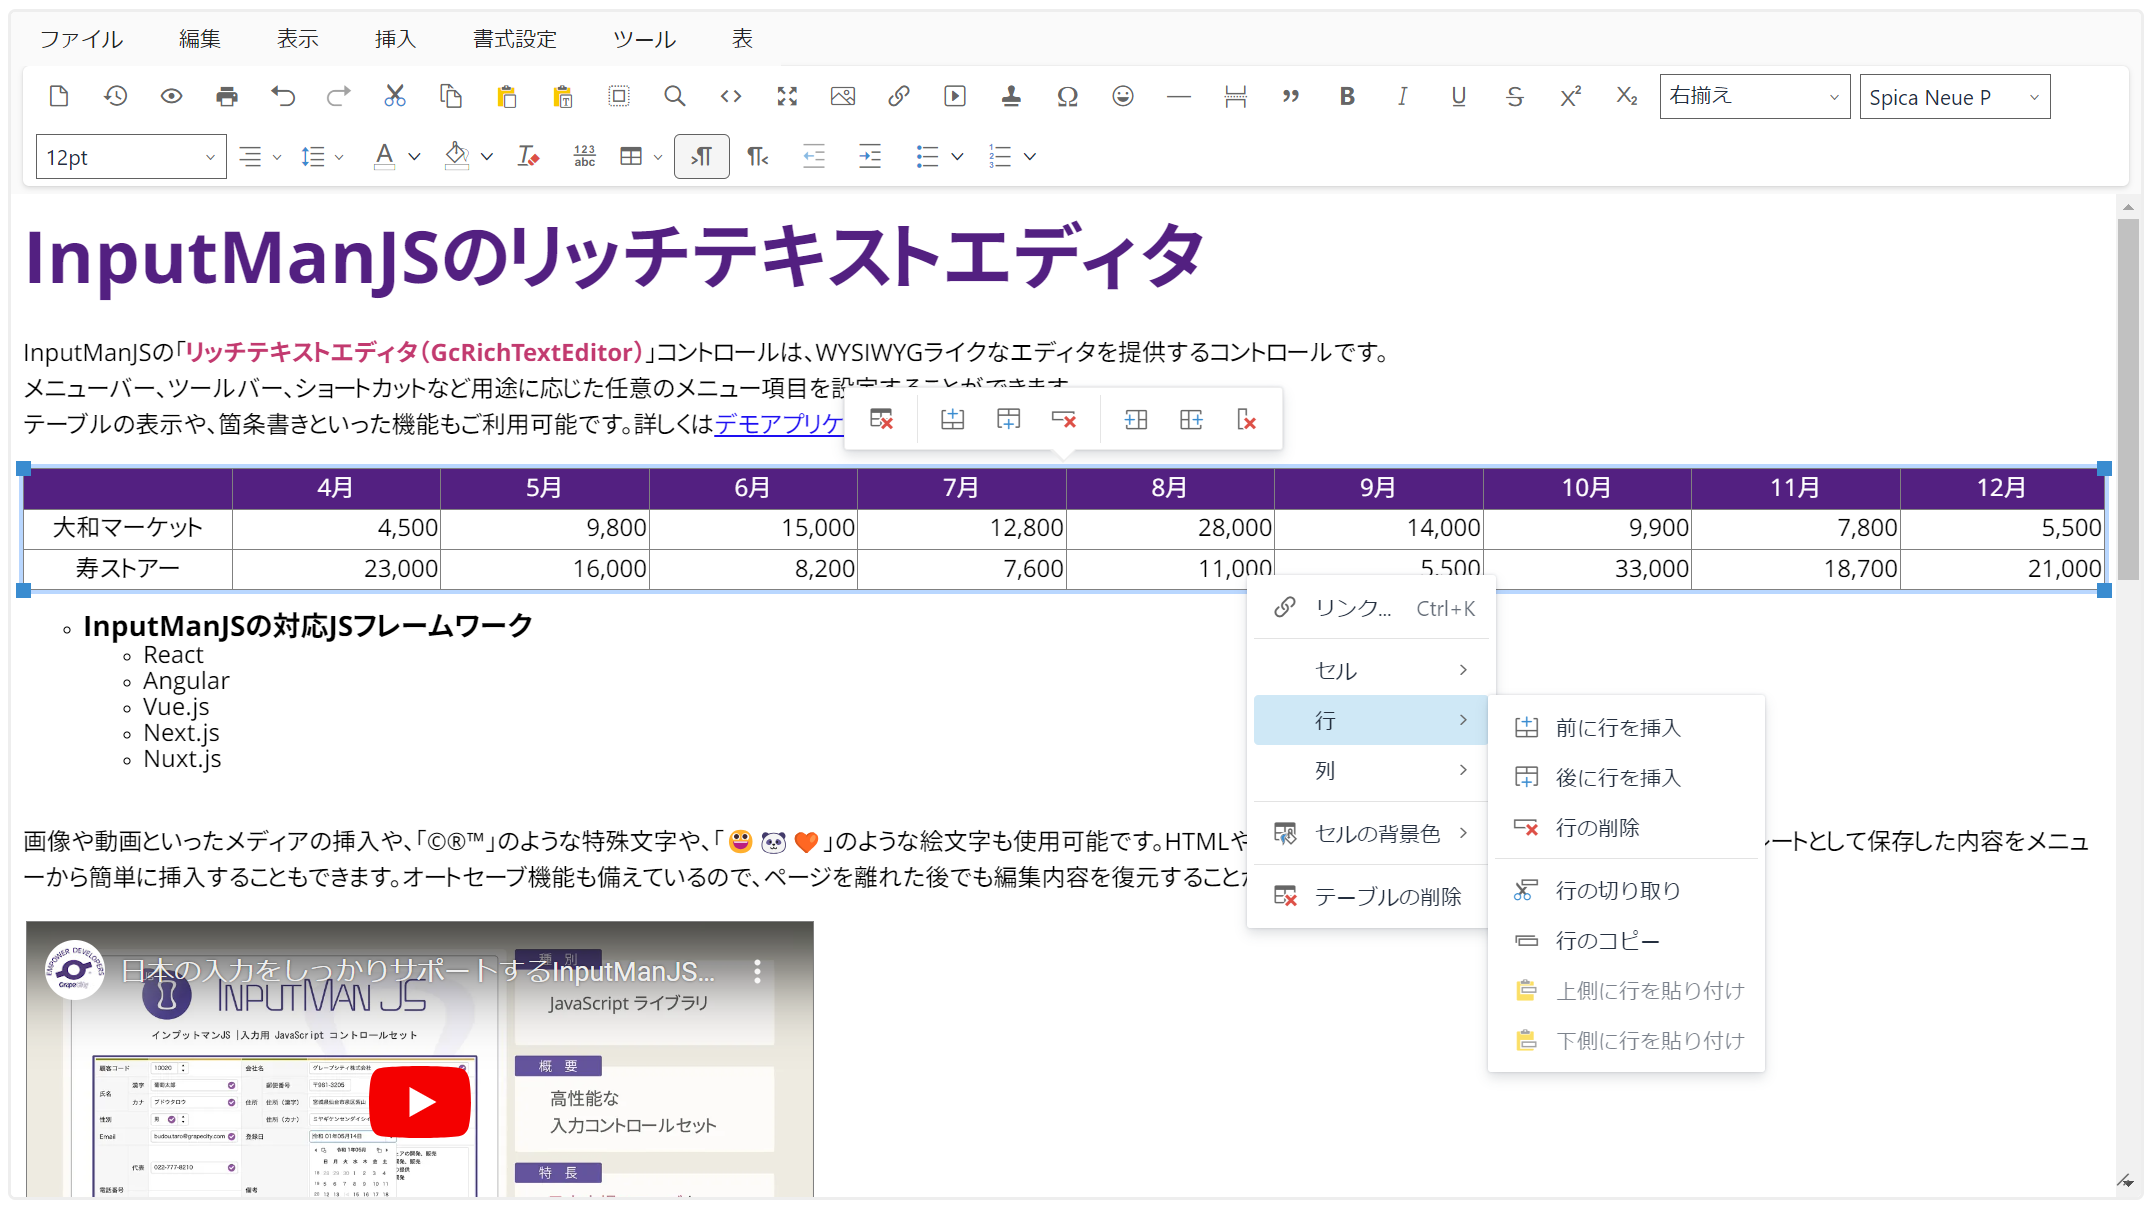Click delete column icon in floating toolbar
This screenshot has height=1209, width=2150.
coord(1246,419)
